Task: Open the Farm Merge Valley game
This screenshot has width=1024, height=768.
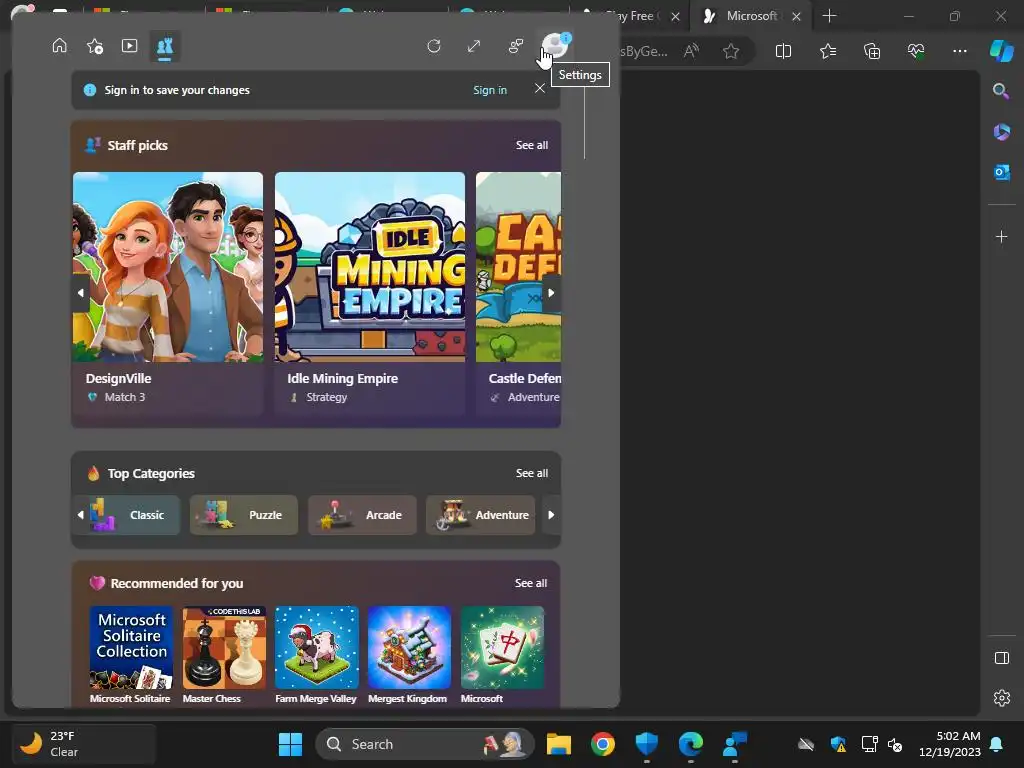Action: click(x=317, y=654)
